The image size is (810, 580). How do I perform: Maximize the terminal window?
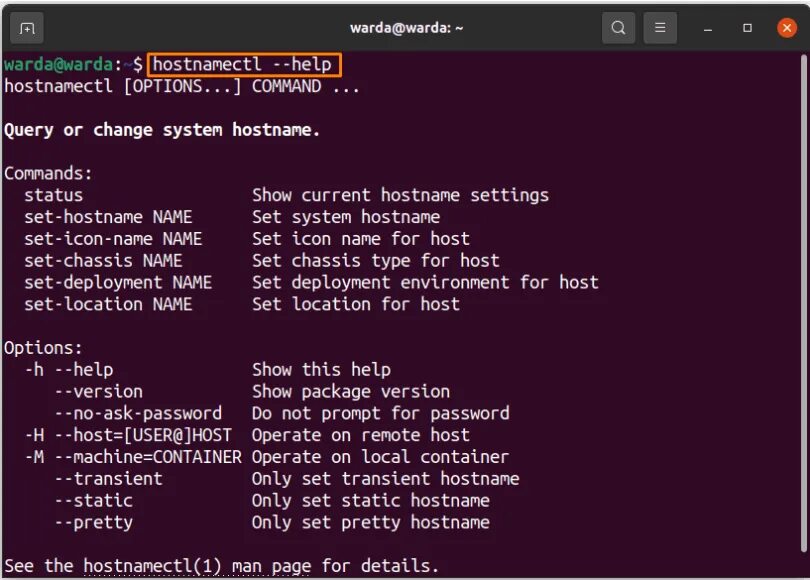click(x=747, y=28)
